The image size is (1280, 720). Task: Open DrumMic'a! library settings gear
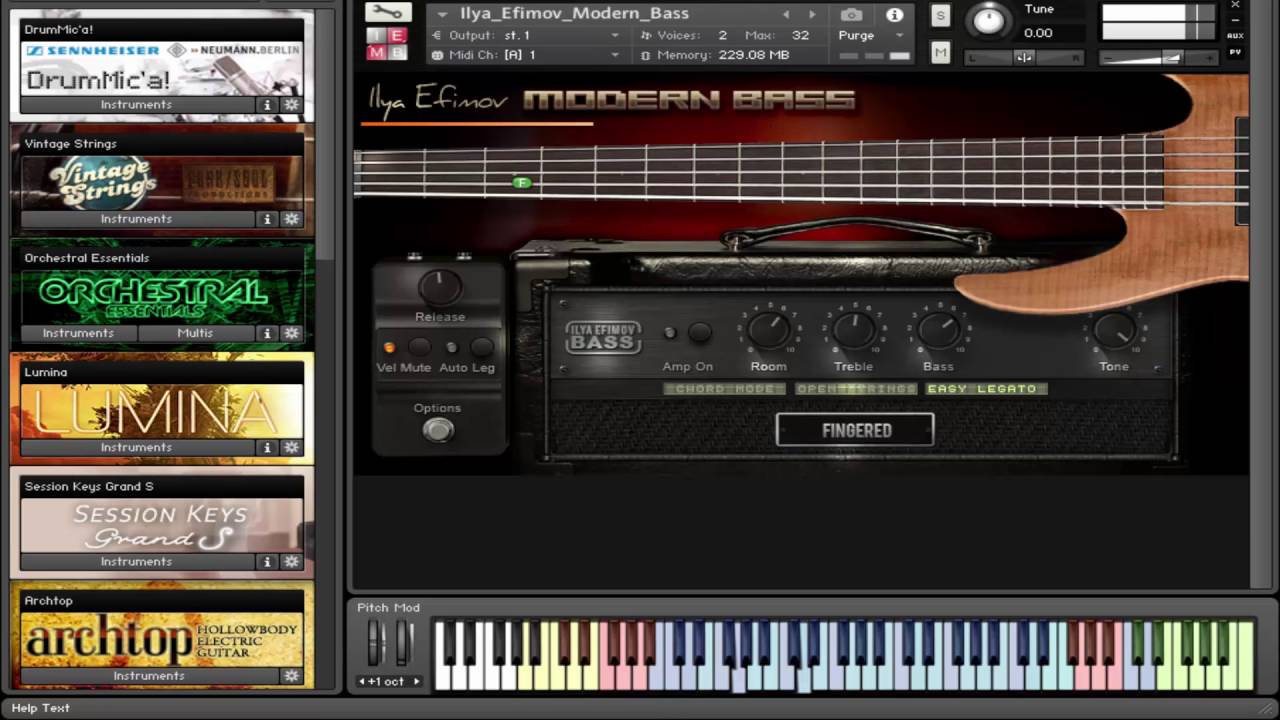tap(291, 105)
